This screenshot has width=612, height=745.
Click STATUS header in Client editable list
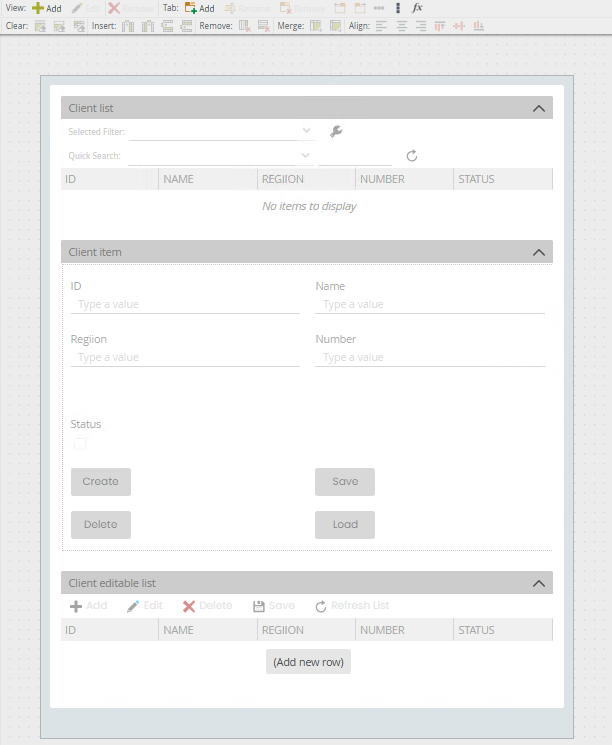(503, 630)
